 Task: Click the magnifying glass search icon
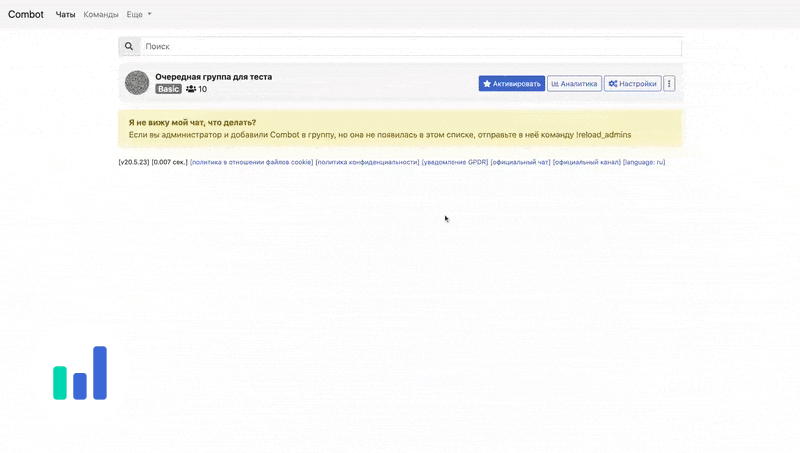(x=129, y=46)
